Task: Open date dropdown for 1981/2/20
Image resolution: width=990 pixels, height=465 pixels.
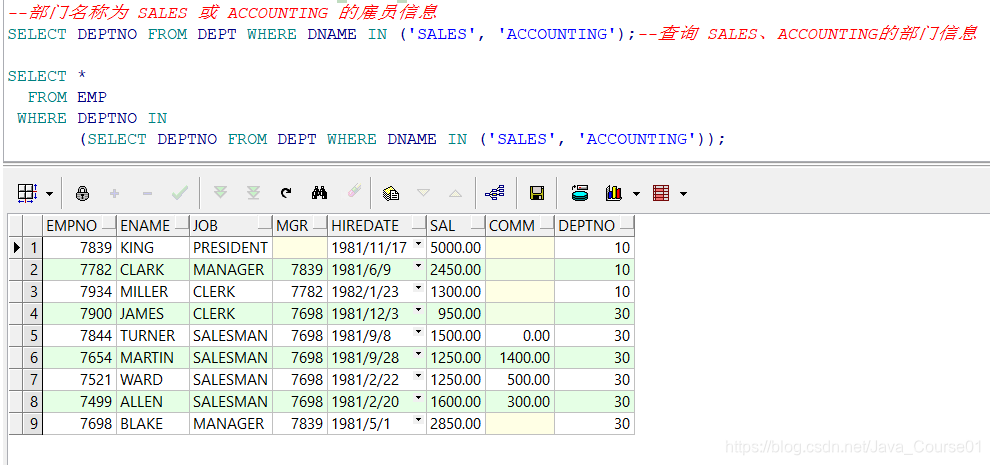Action: click(x=418, y=399)
